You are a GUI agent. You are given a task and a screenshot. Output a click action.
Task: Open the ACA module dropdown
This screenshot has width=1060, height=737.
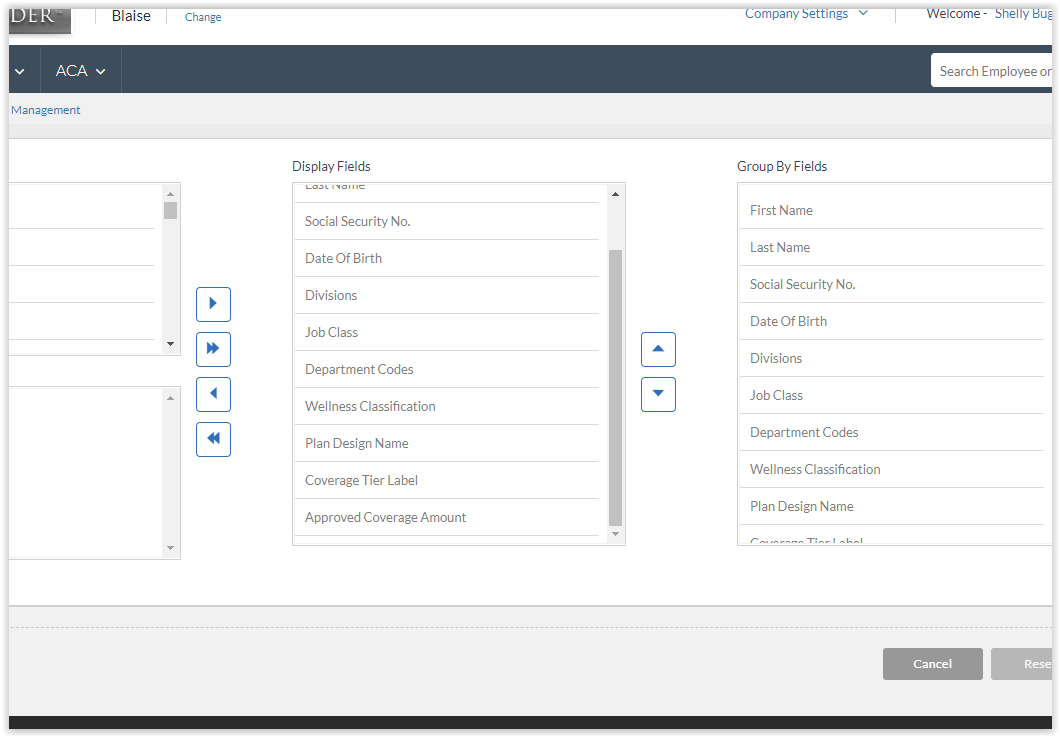(80, 70)
